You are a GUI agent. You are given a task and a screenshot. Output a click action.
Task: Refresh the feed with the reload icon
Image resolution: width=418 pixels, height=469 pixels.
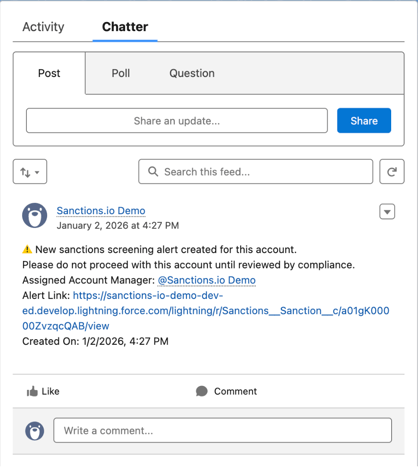(392, 172)
